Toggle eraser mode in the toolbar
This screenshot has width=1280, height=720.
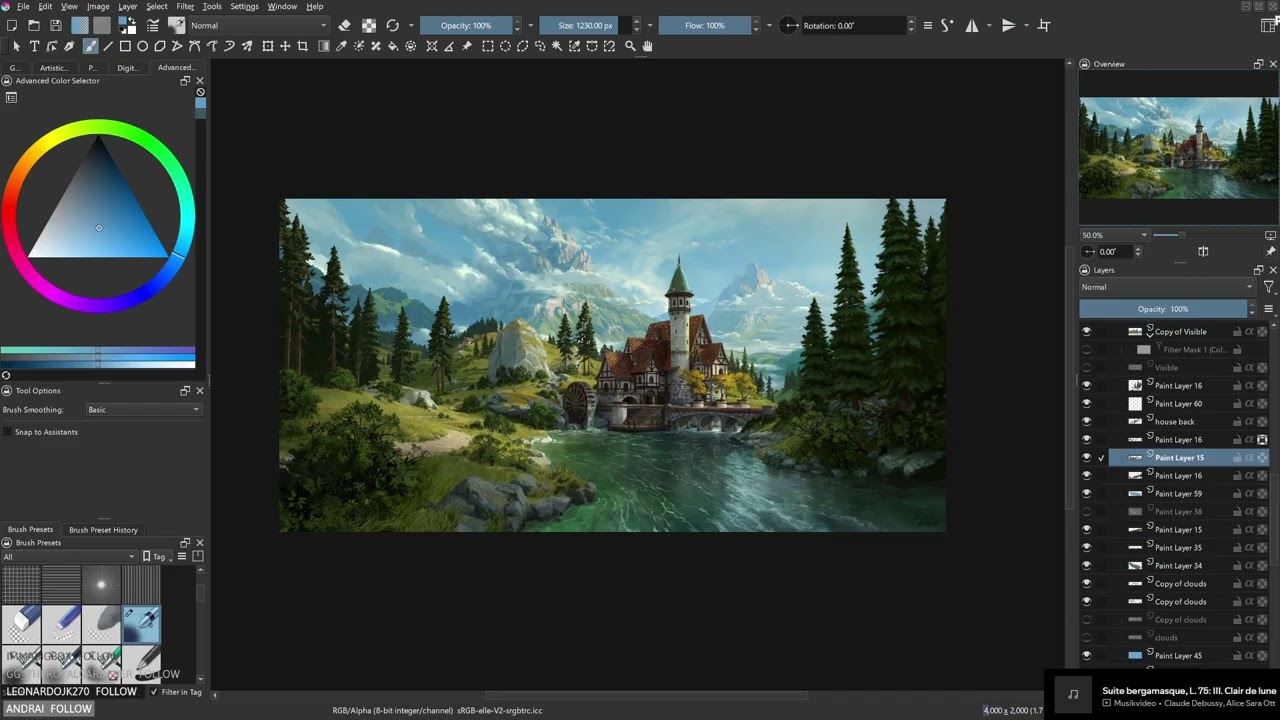click(345, 25)
